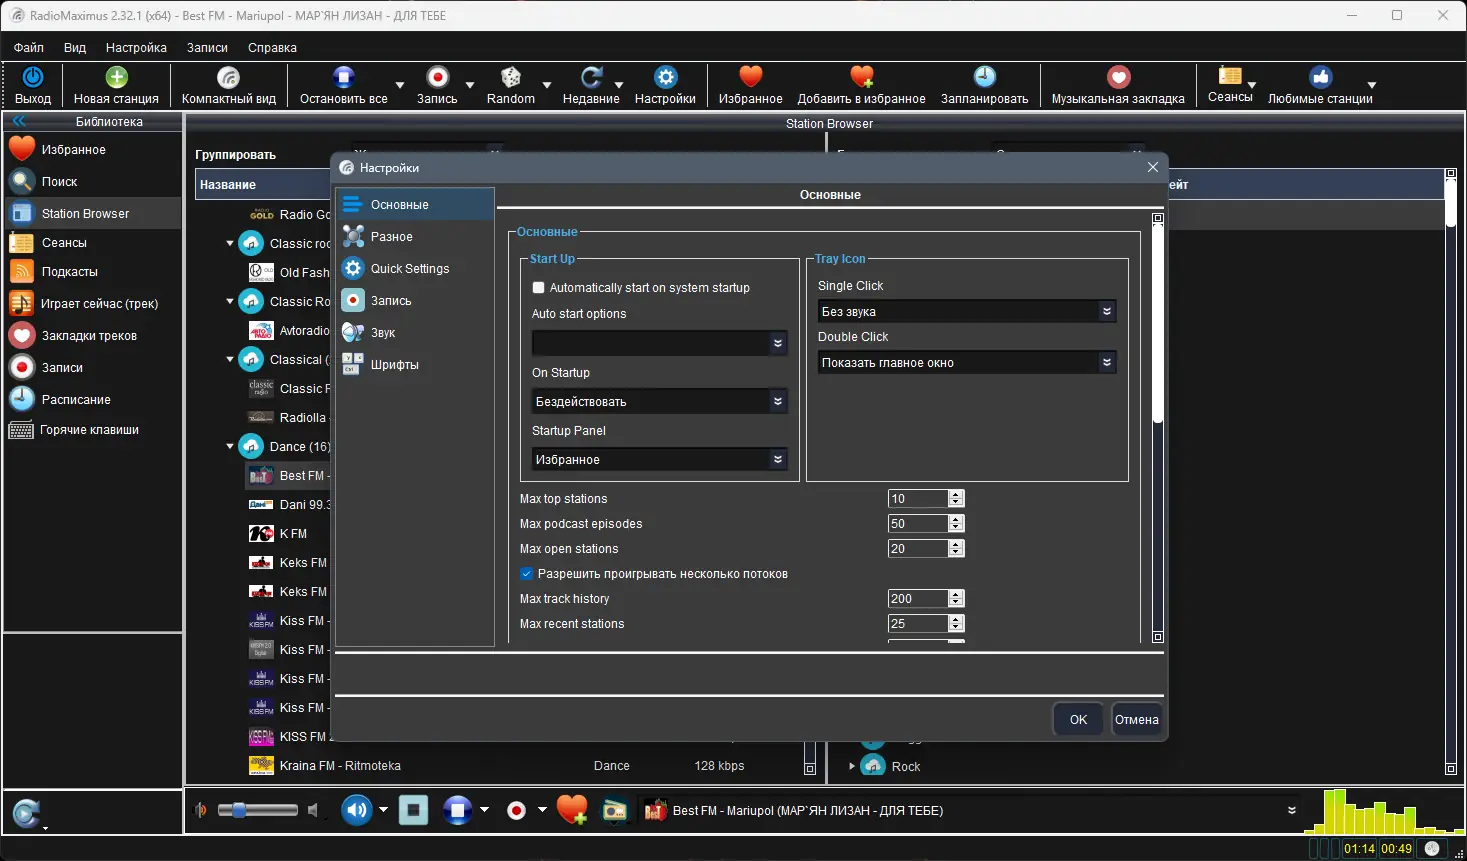This screenshot has height=861, width=1467.
Task: Open Подкасты in the library
Action: [93, 272]
